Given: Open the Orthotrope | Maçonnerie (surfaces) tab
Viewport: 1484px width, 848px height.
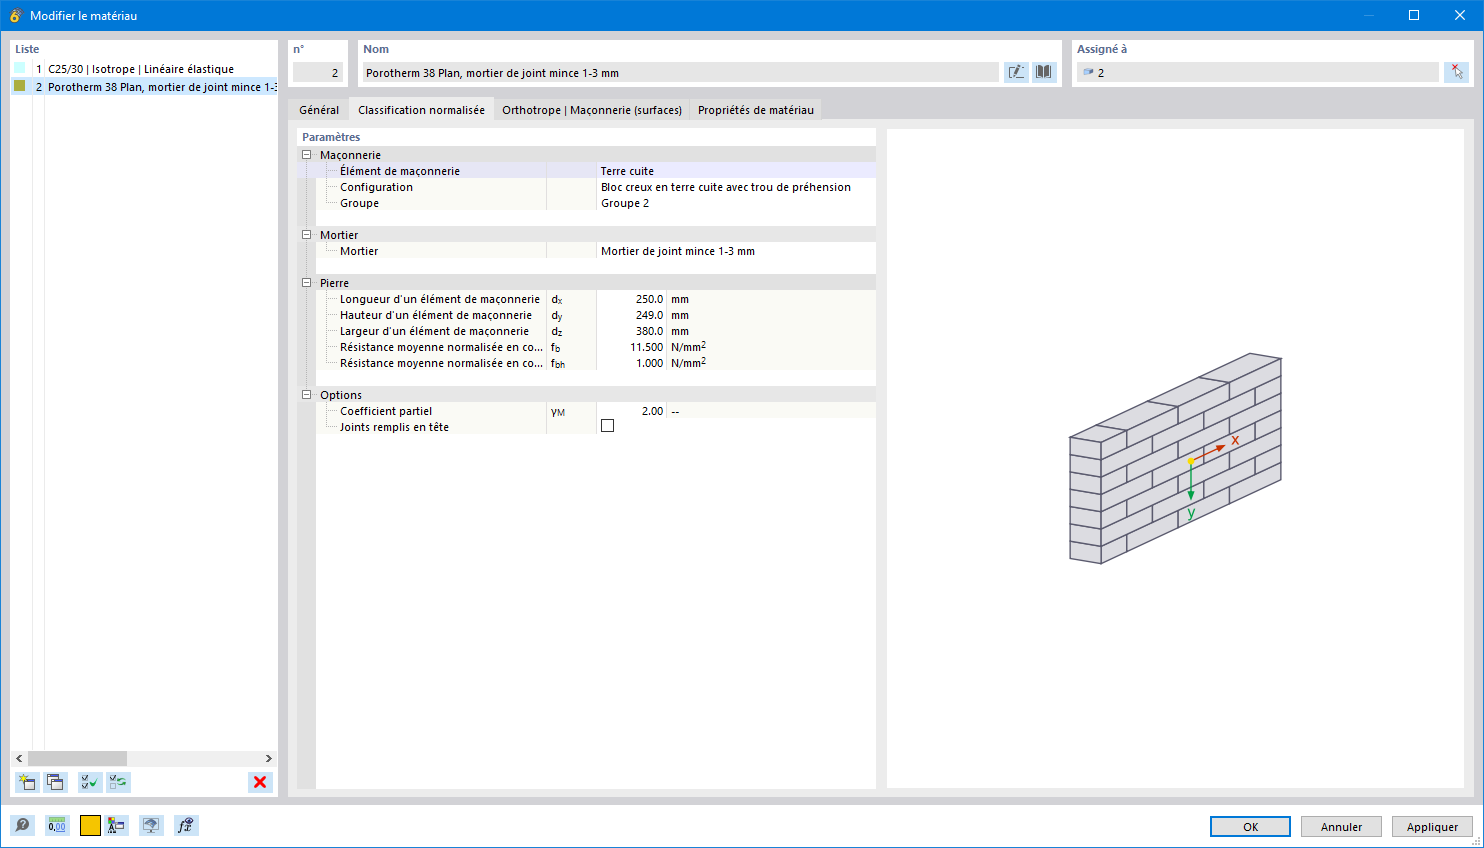Looking at the screenshot, I should pyautogui.click(x=592, y=110).
